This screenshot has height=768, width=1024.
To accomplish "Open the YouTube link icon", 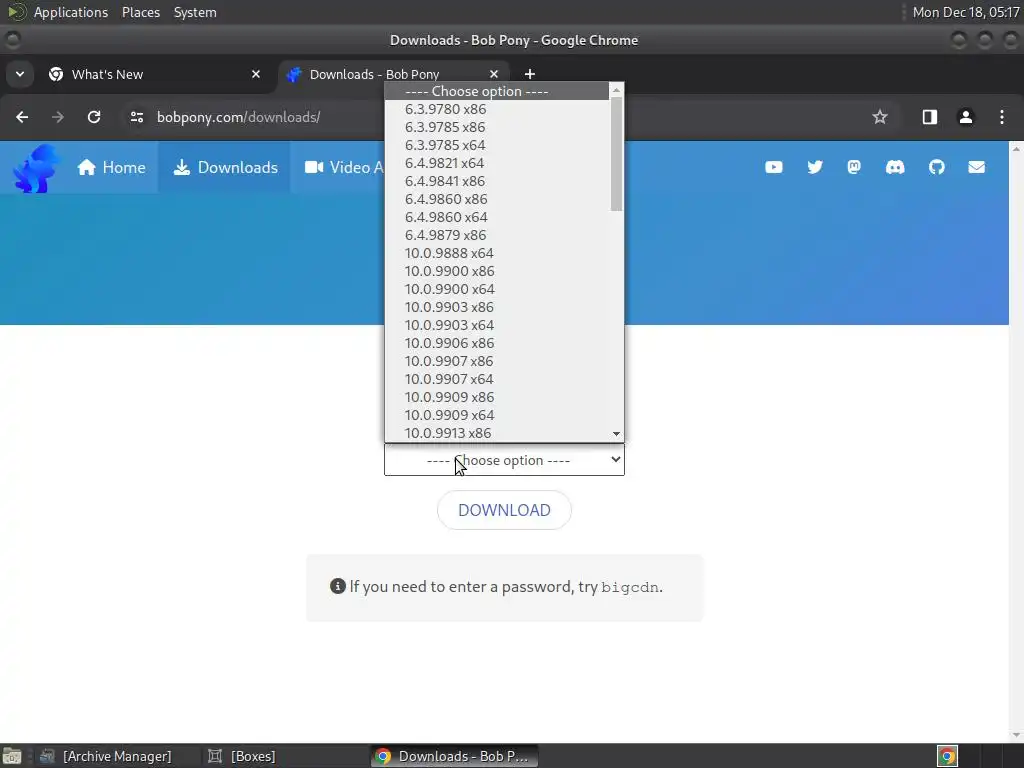I will tap(774, 167).
